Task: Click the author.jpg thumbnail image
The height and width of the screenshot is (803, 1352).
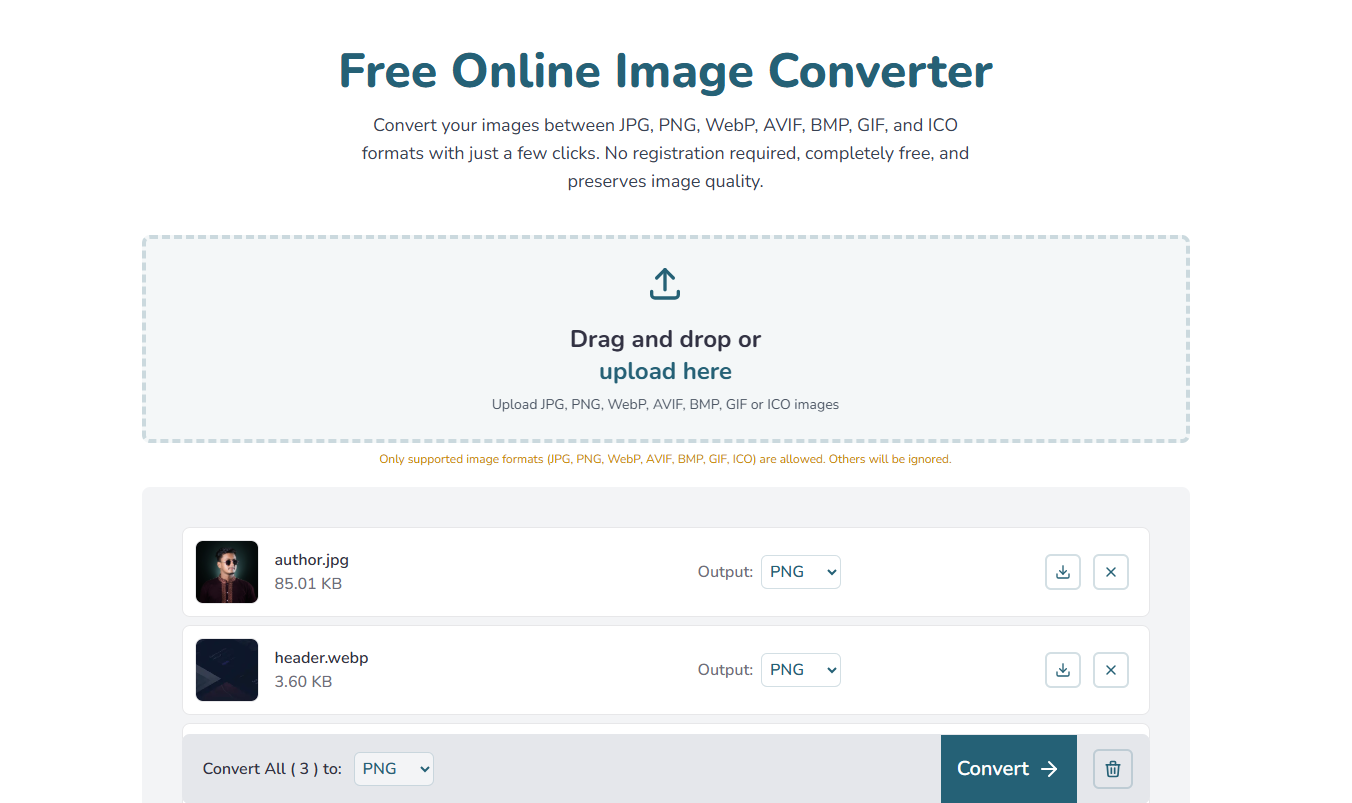Action: [226, 571]
